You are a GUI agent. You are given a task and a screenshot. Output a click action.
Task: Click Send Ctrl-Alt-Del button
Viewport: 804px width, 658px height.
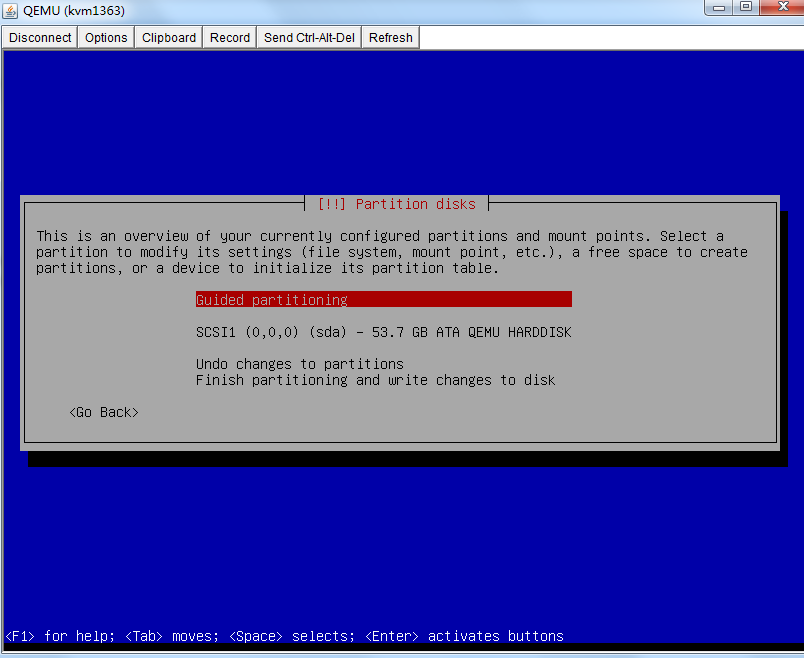(309, 37)
